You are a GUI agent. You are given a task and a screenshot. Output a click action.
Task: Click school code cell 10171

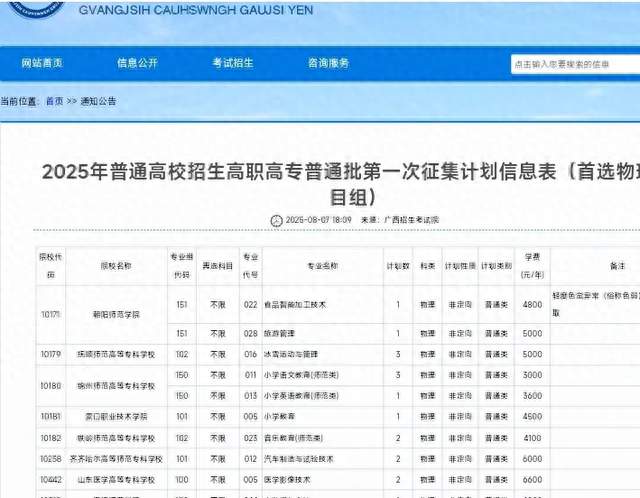point(51,315)
